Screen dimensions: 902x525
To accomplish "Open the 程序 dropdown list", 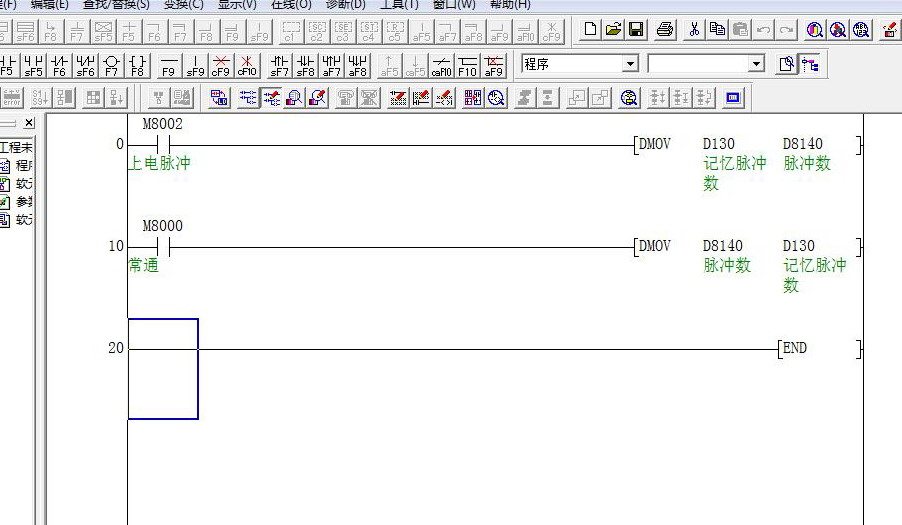I will [629, 65].
